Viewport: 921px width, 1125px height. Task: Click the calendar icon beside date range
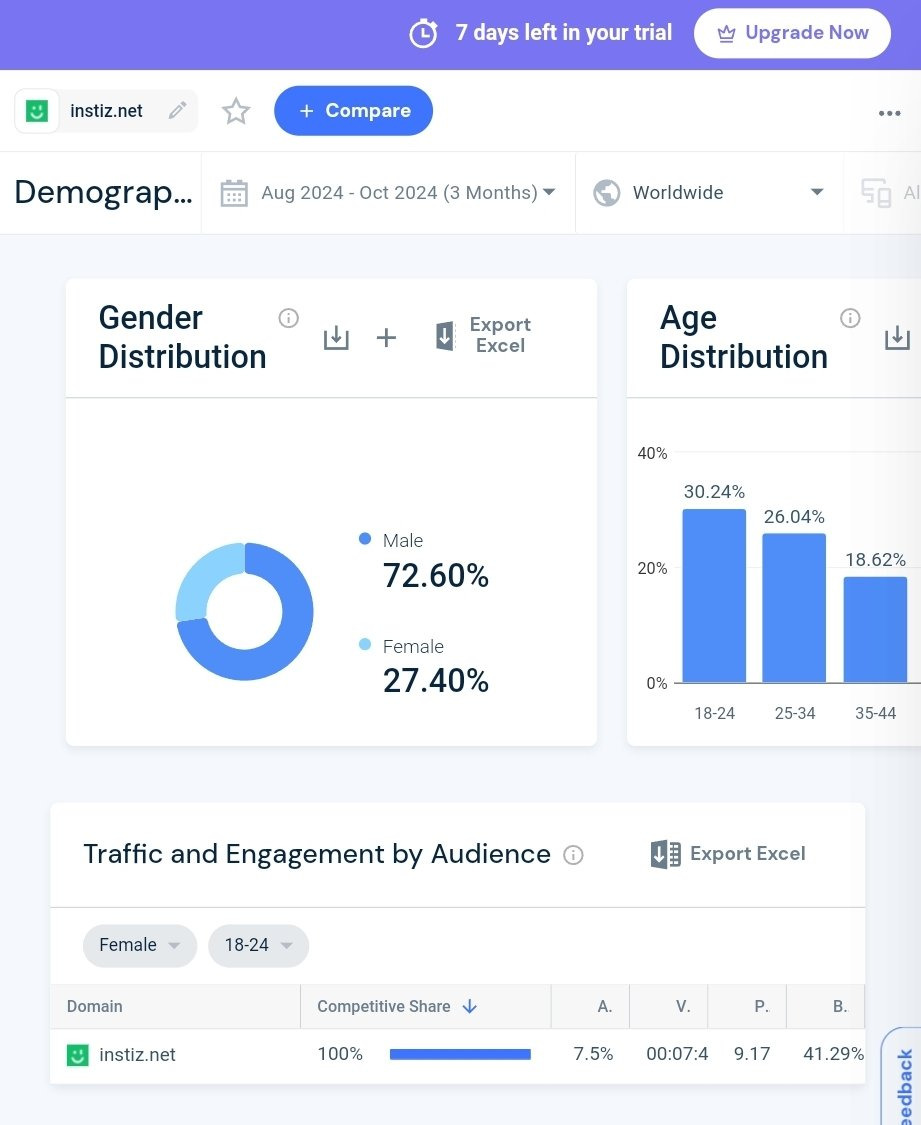[x=234, y=193]
